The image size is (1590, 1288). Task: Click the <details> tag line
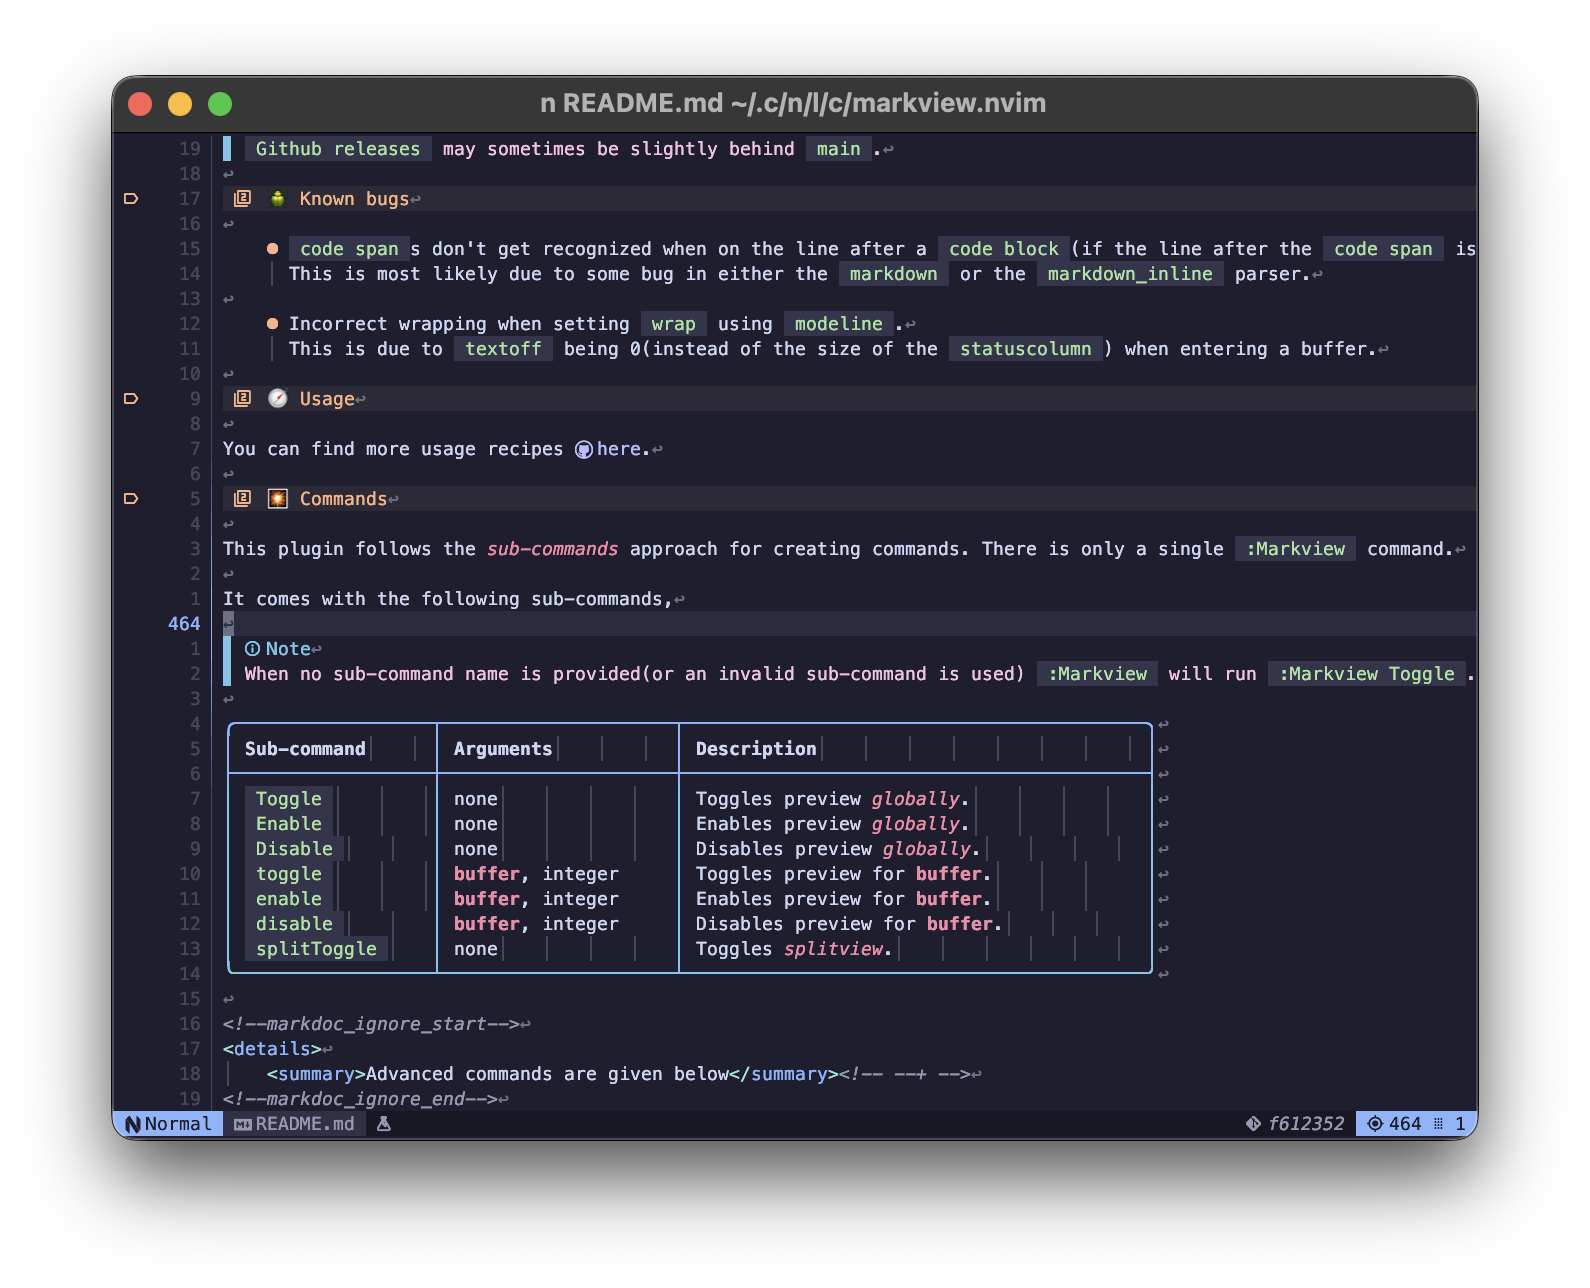click(x=272, y=1049)
